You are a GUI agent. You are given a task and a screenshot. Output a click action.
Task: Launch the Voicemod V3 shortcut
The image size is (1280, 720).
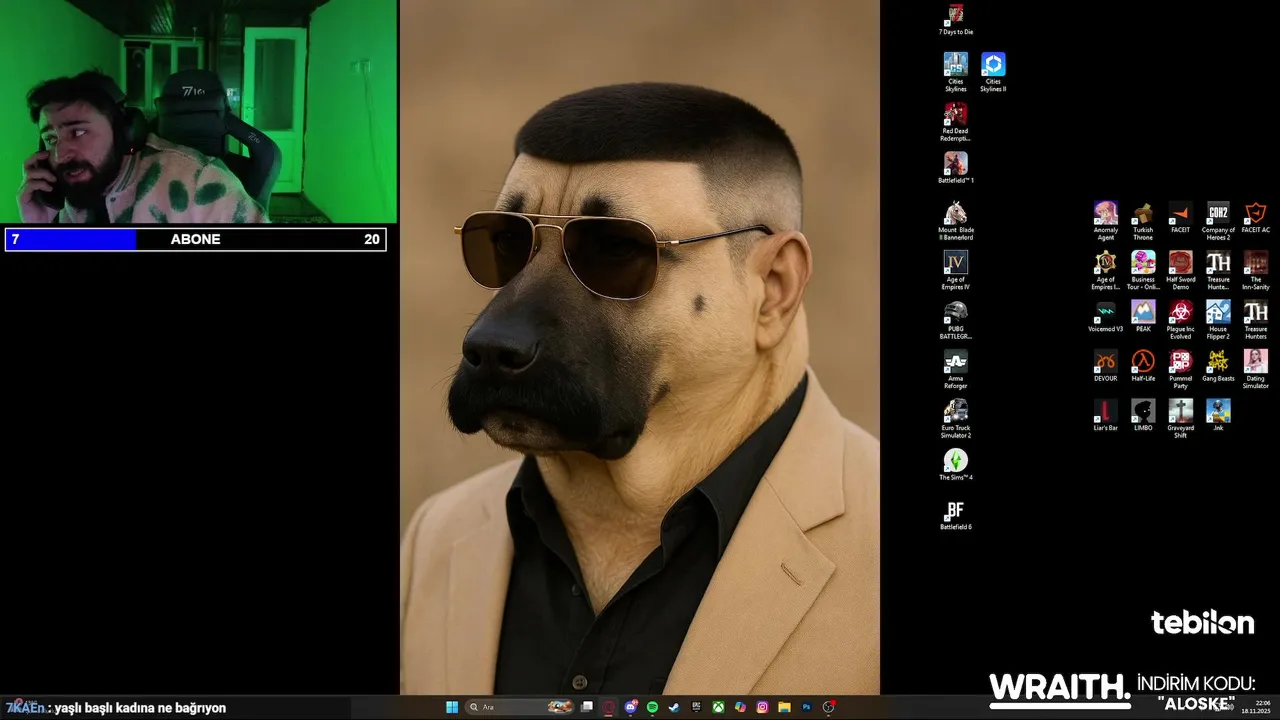(1106, 316)
